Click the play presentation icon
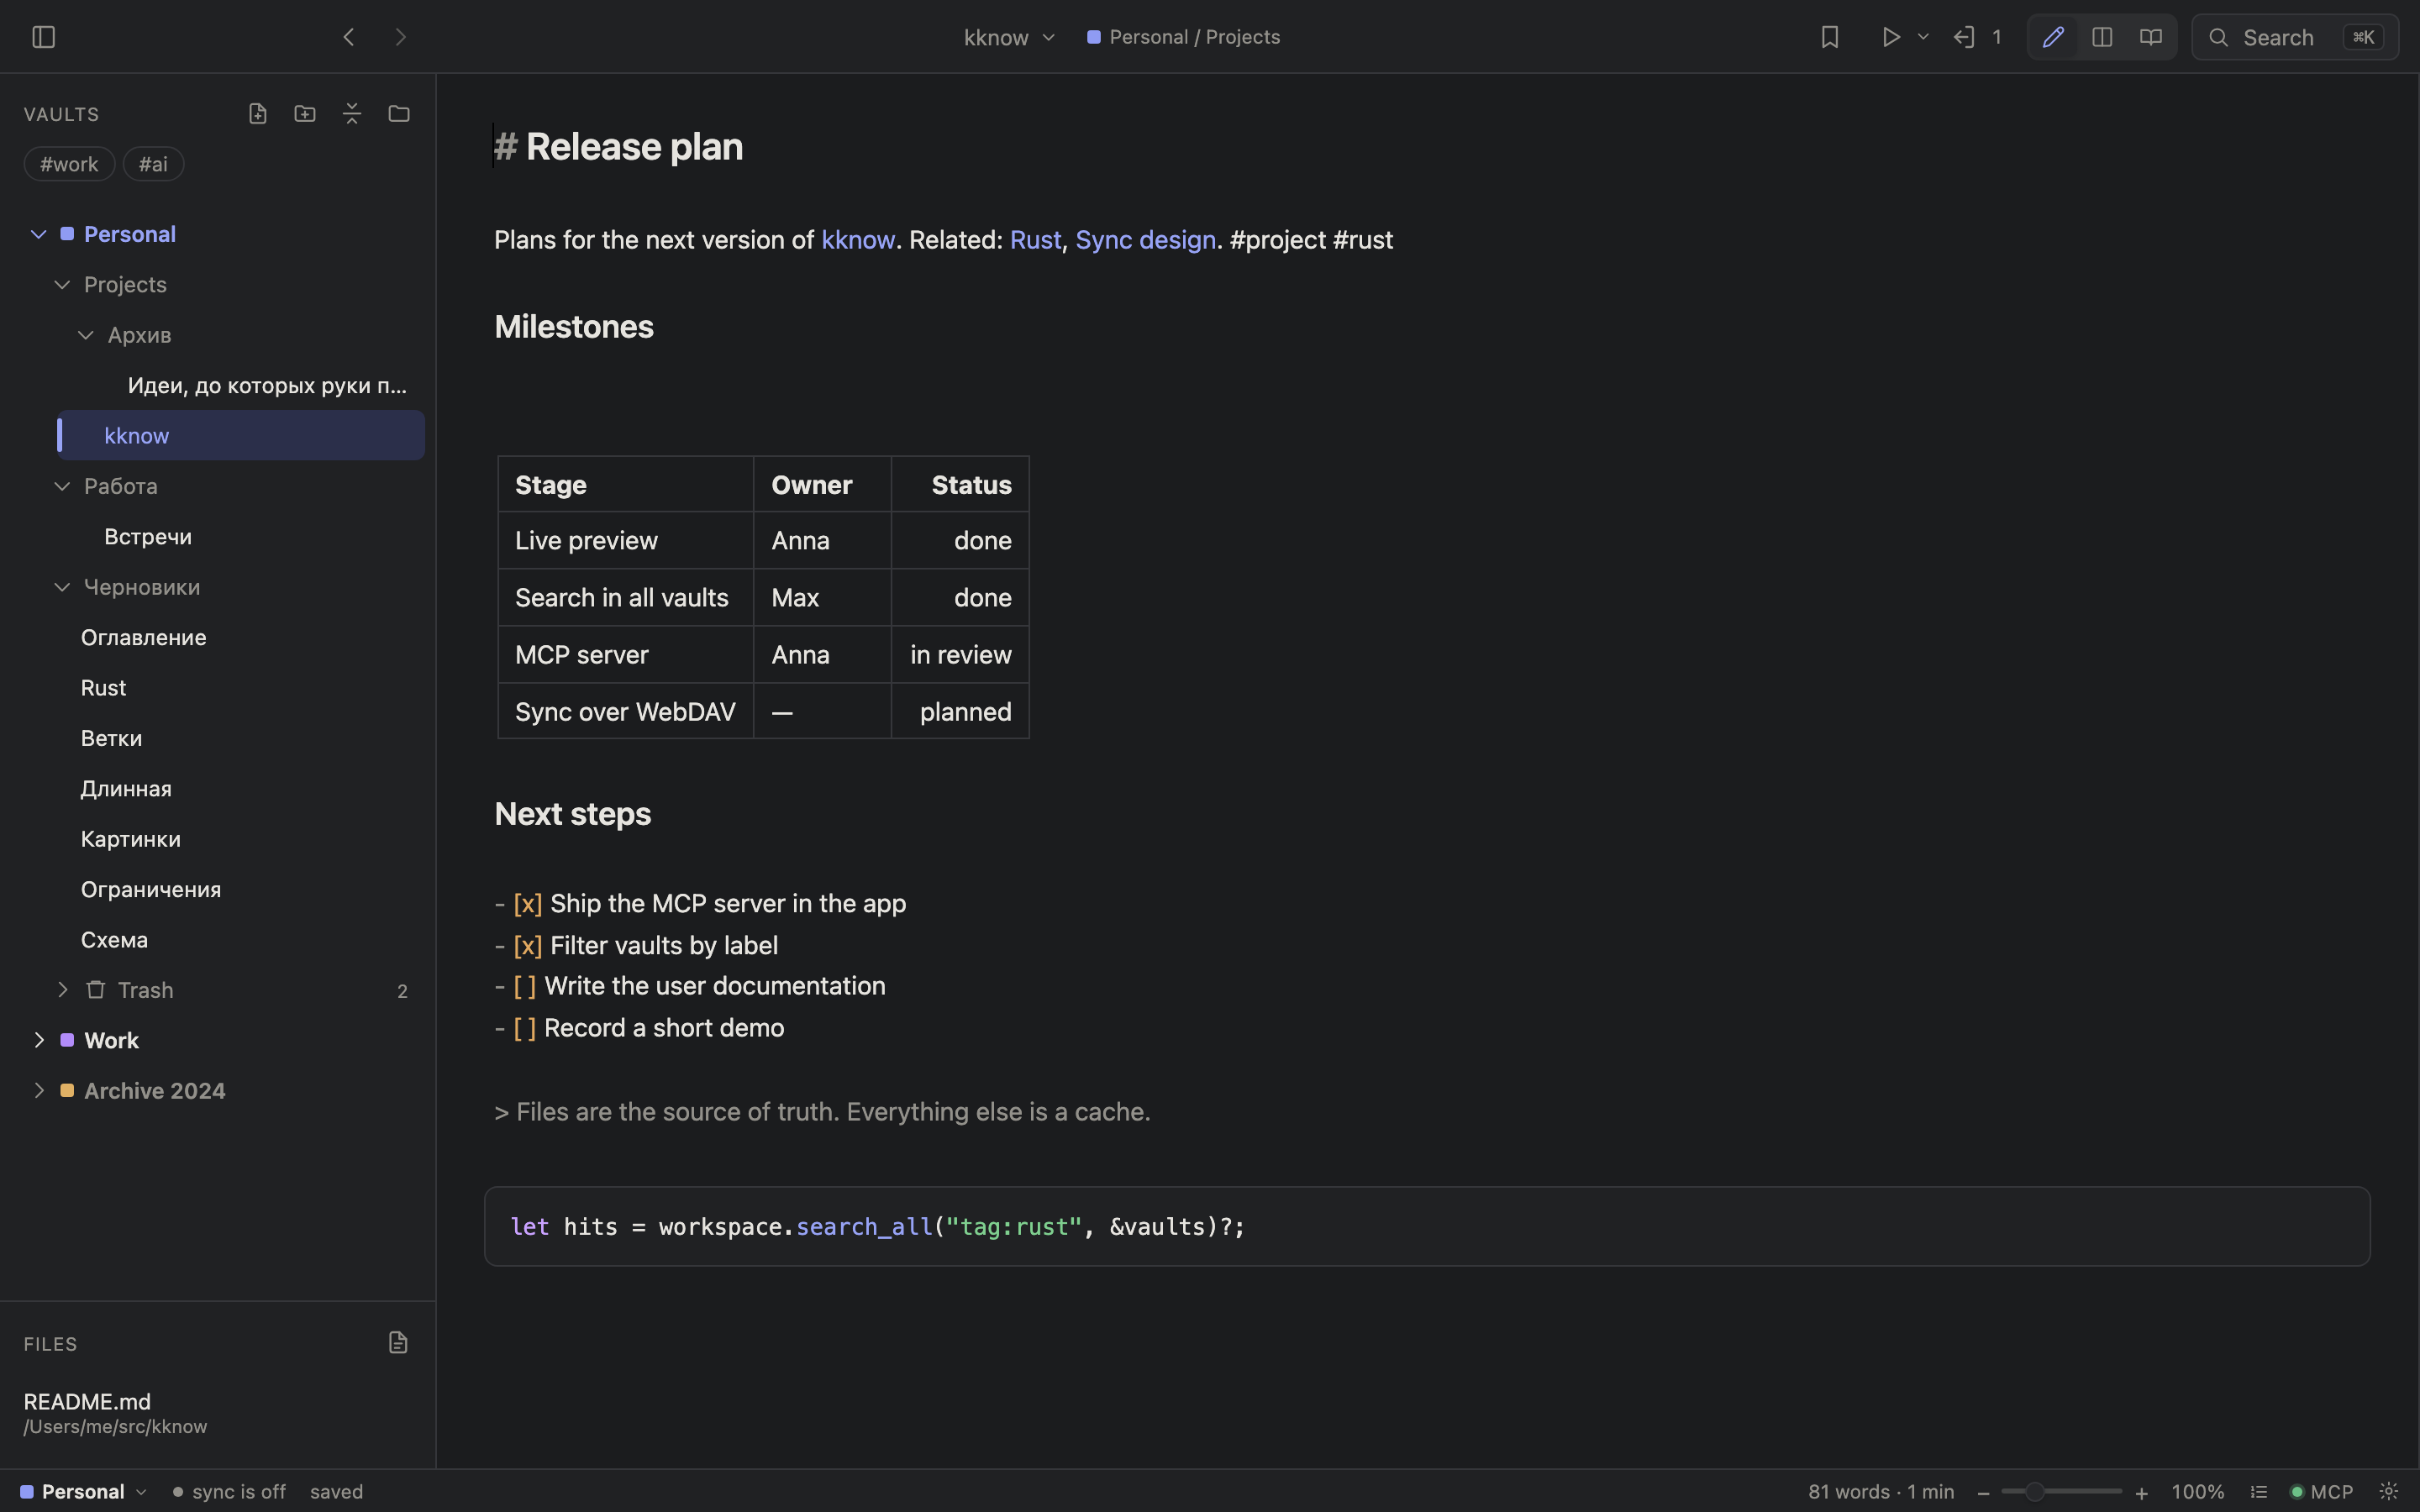Image resolution: width=2420 pixels, height=1512 pixels. [x=1890, y=37]
